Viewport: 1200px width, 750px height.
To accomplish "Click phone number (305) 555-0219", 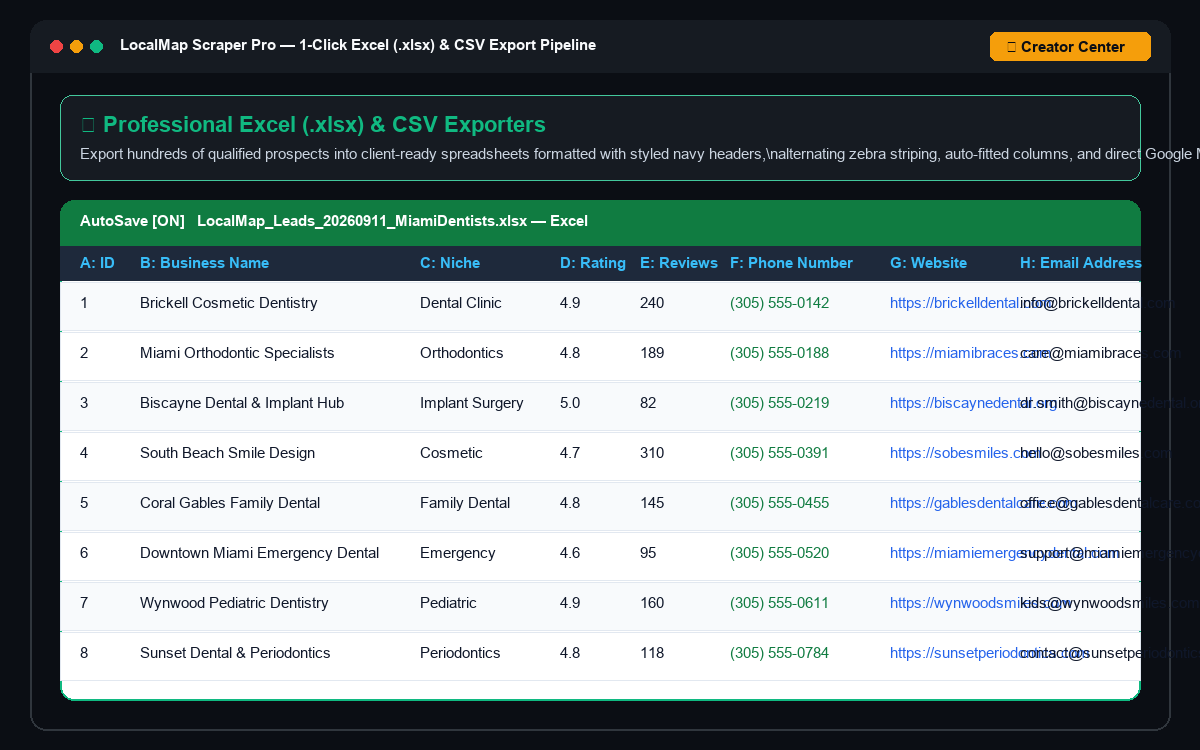I will point(779,403).
